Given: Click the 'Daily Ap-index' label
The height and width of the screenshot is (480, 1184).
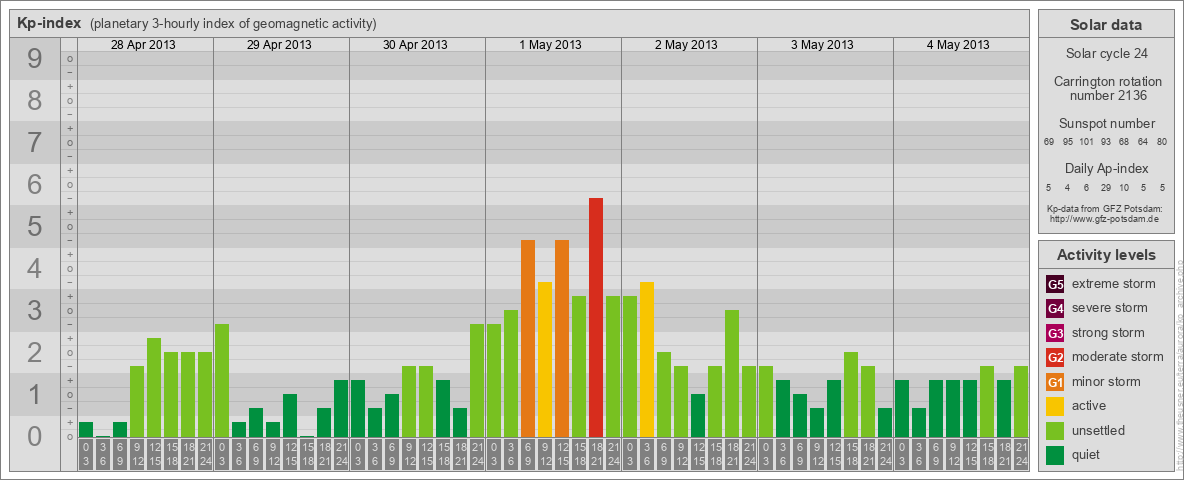Looking at the screenshot, I should point(1107,168).
